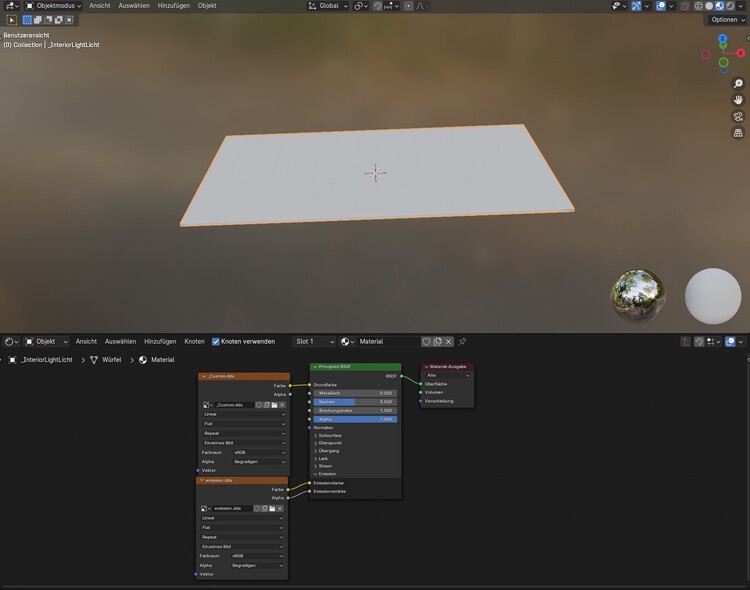Adjust the Rauheit slider in Principled BSDF
The image size is (750, 590).
coord(354,402)
